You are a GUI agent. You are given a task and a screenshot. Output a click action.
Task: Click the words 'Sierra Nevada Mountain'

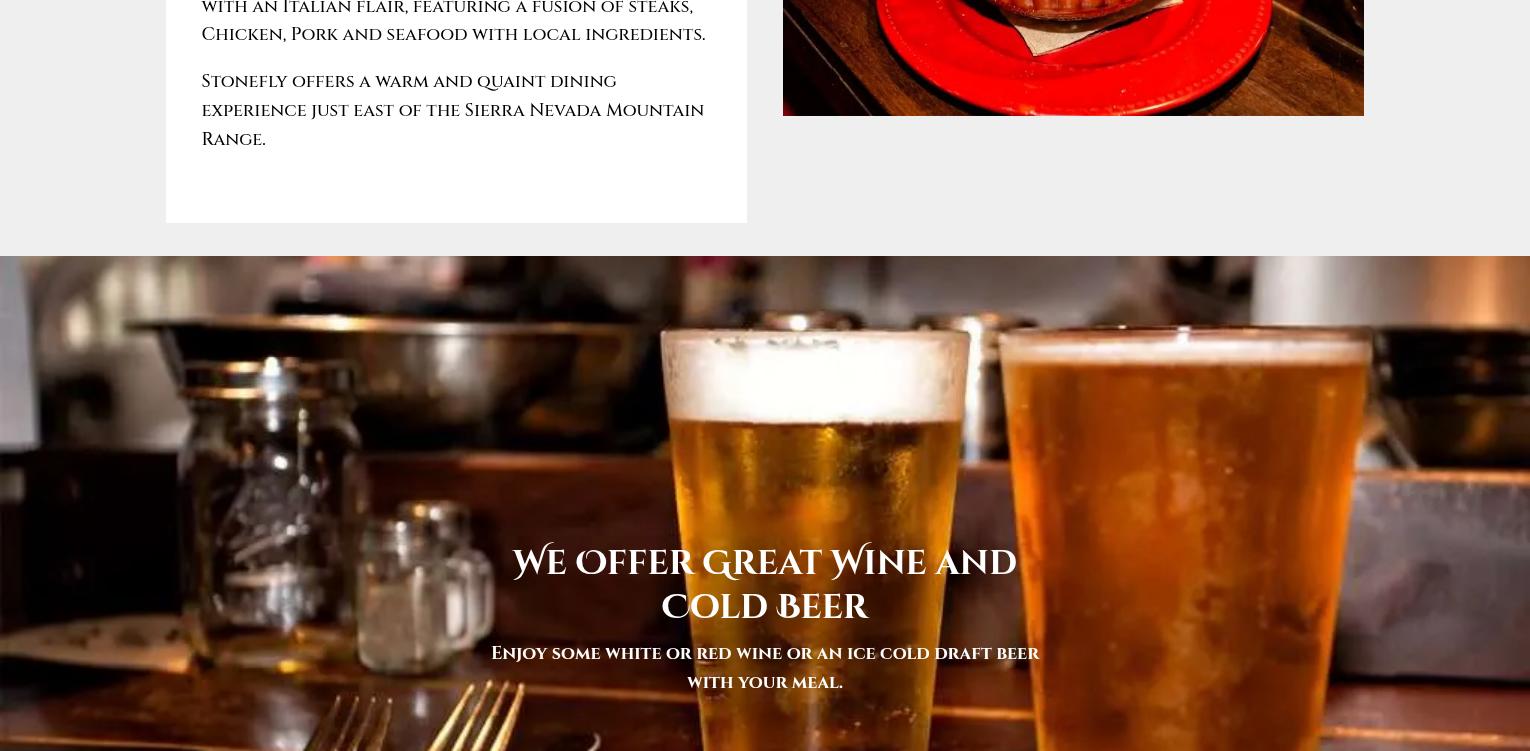click(x=584, y=110)
